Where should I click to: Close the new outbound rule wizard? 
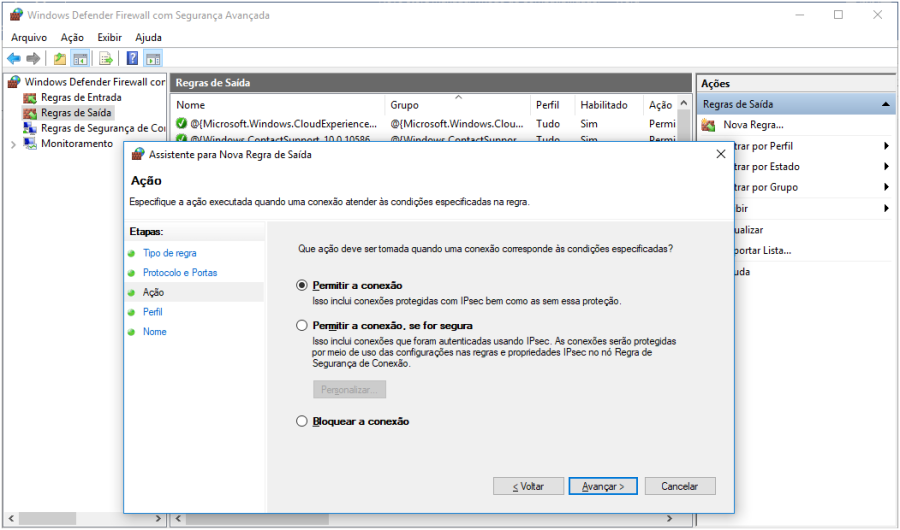[x=721, y=154]
